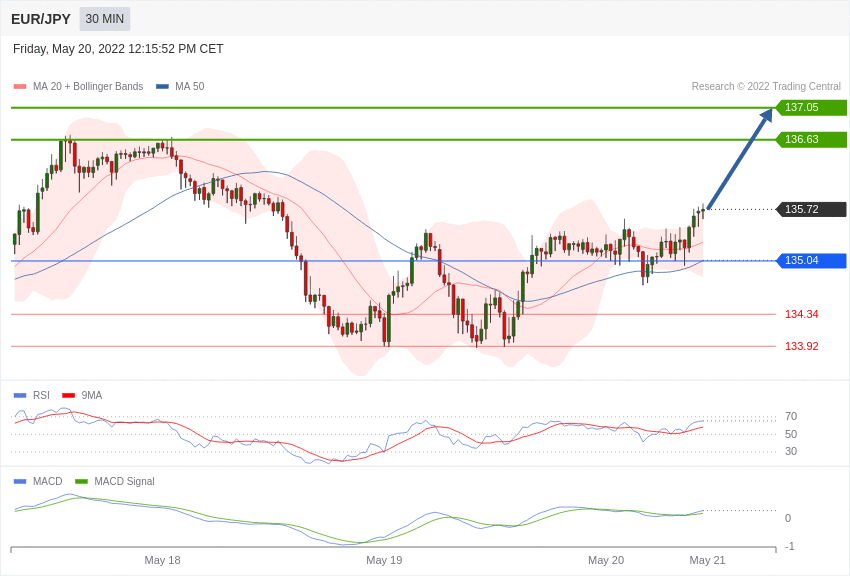Click the May 18 date label
This screenshot has width=850, height=576.
162,560
